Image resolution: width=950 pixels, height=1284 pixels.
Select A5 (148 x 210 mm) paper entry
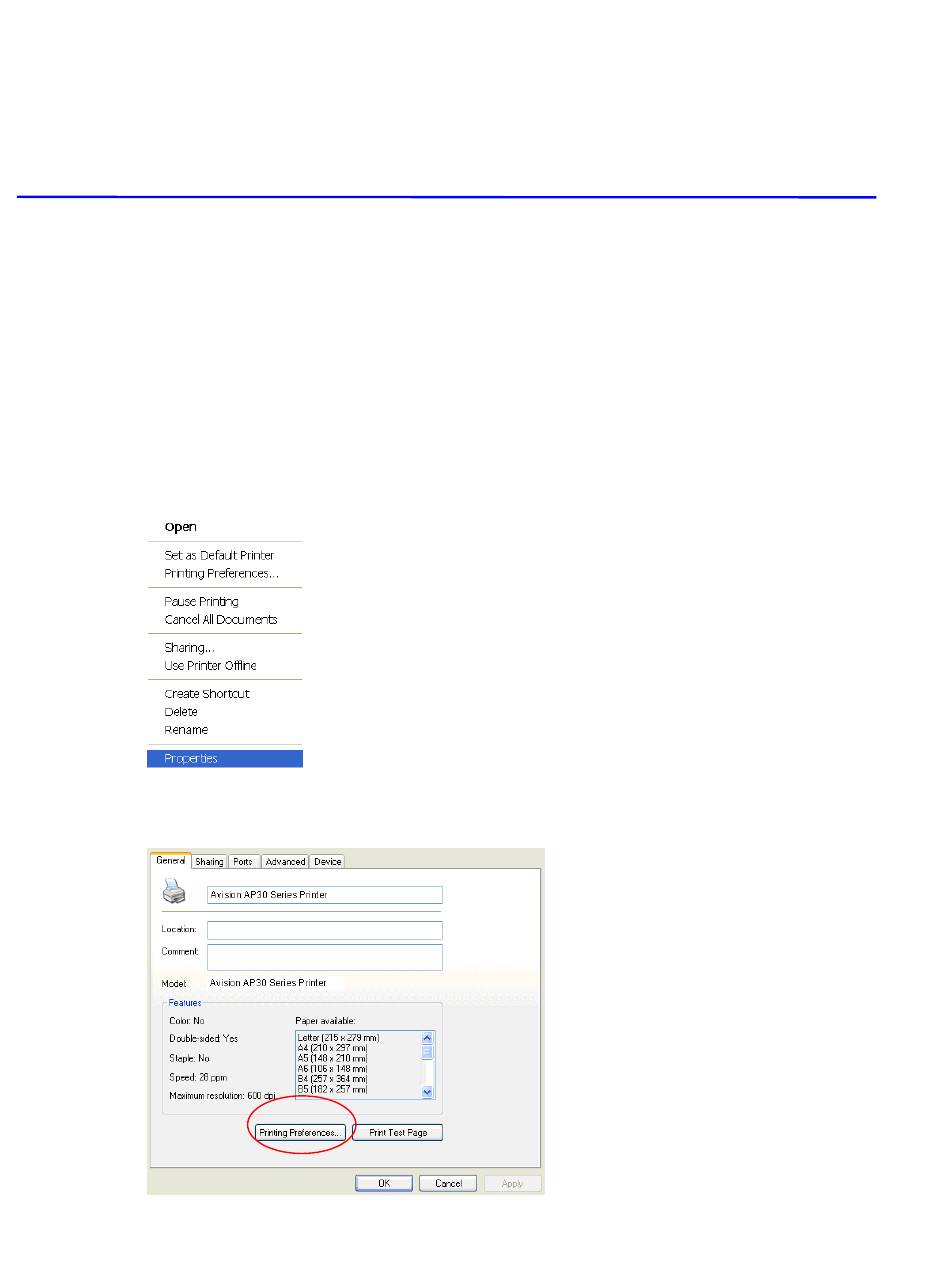point(332,1058)
